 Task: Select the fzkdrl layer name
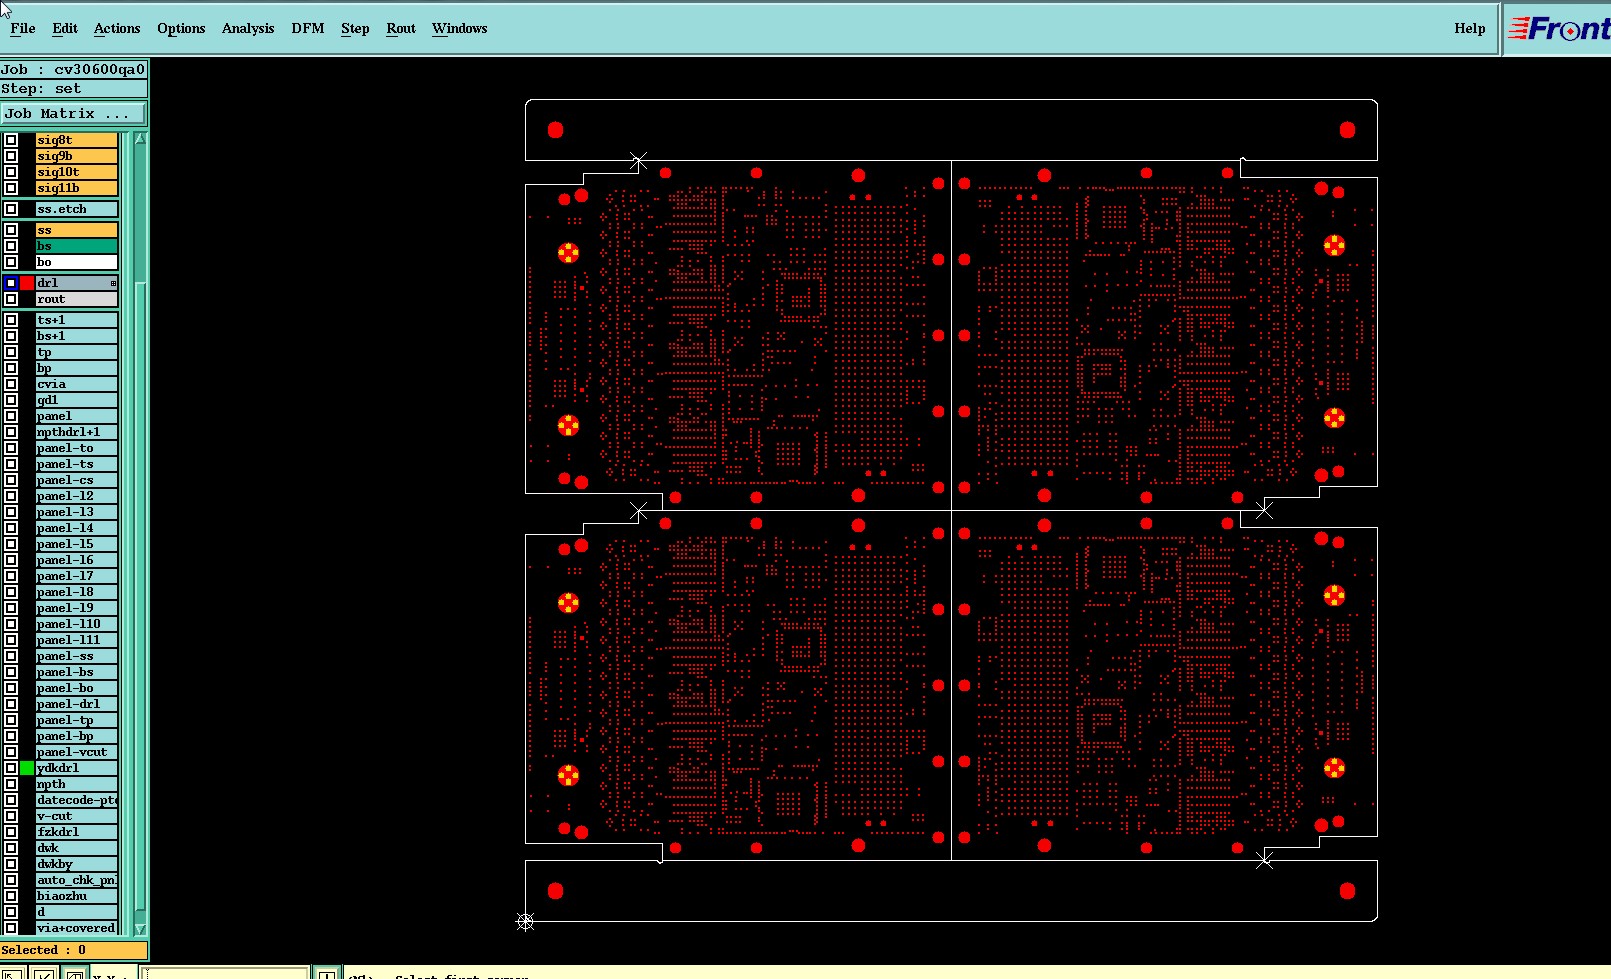click(x=77, y=832)
